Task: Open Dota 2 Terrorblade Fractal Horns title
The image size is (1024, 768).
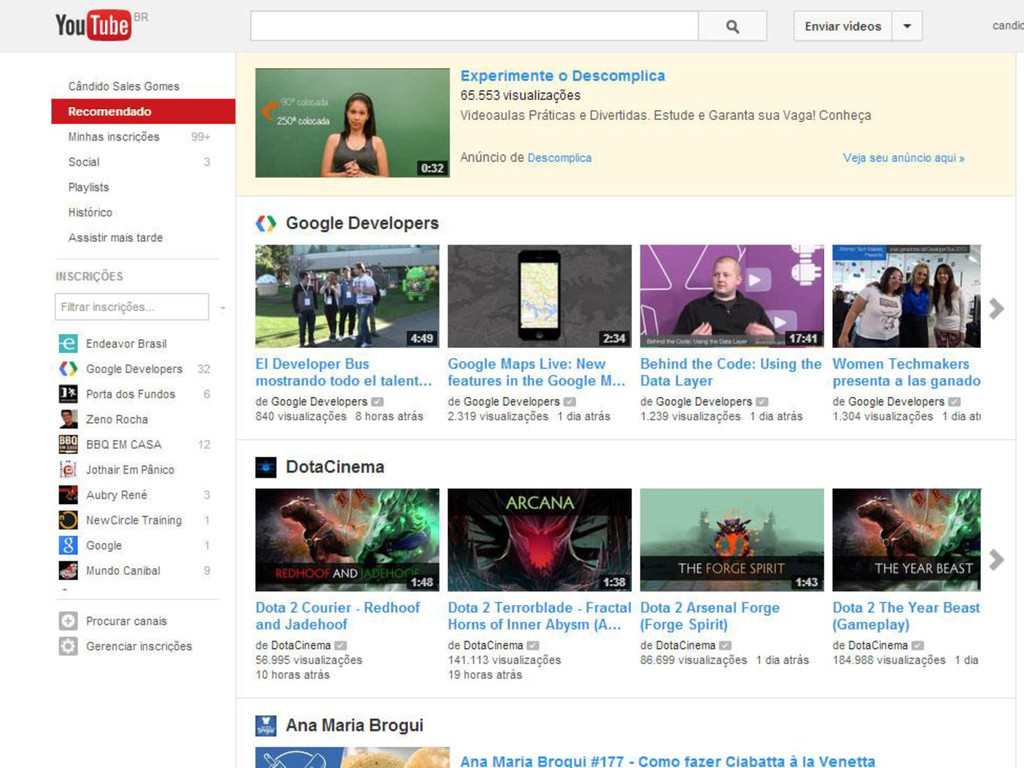Action: [539, 616]
